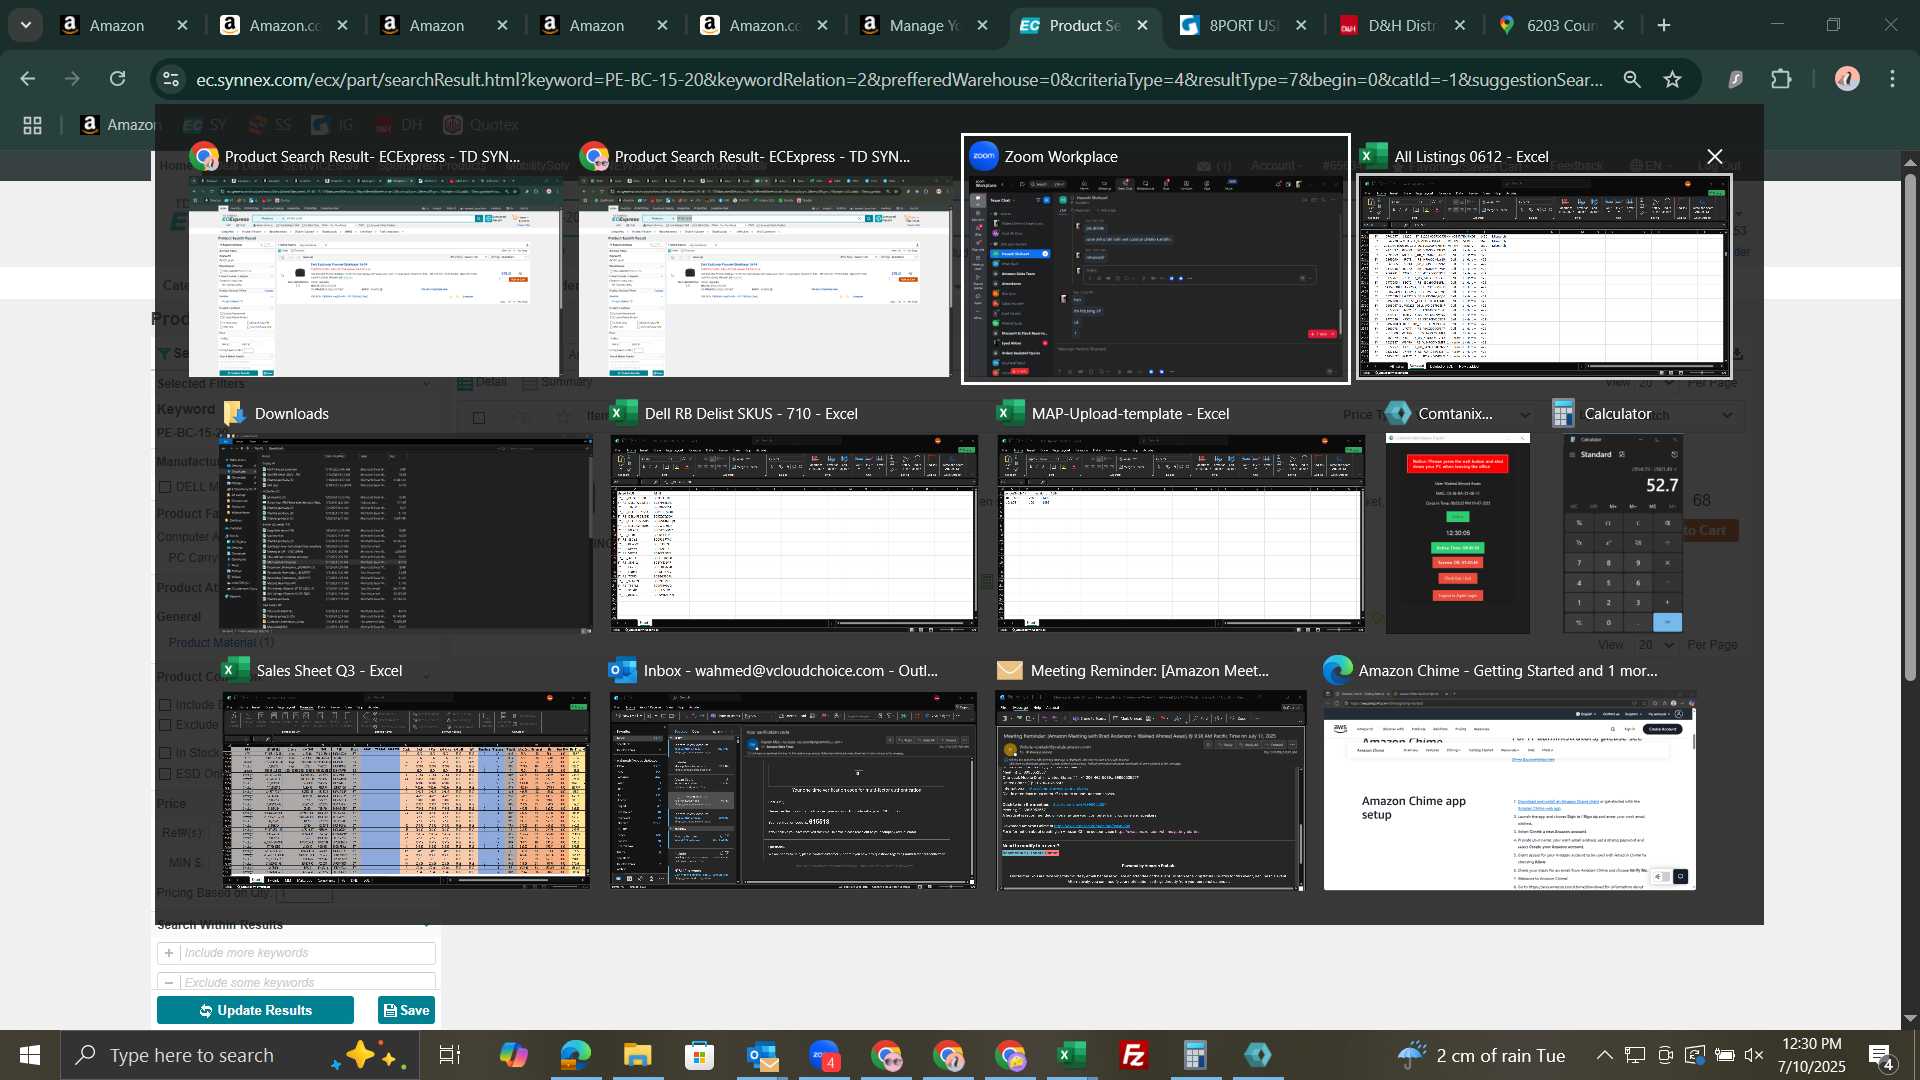Open Task View from taskbar
The width and height of the screenshot is (1920, 1080).
point(450,1055)
